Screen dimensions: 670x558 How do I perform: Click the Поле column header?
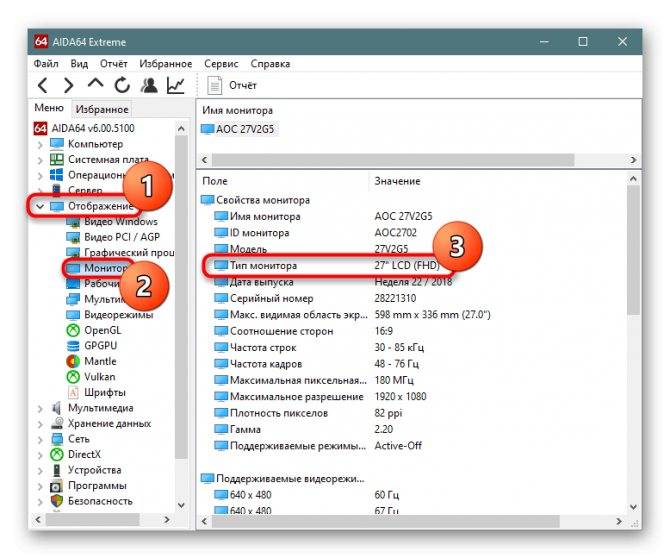(x=215, y=181)
